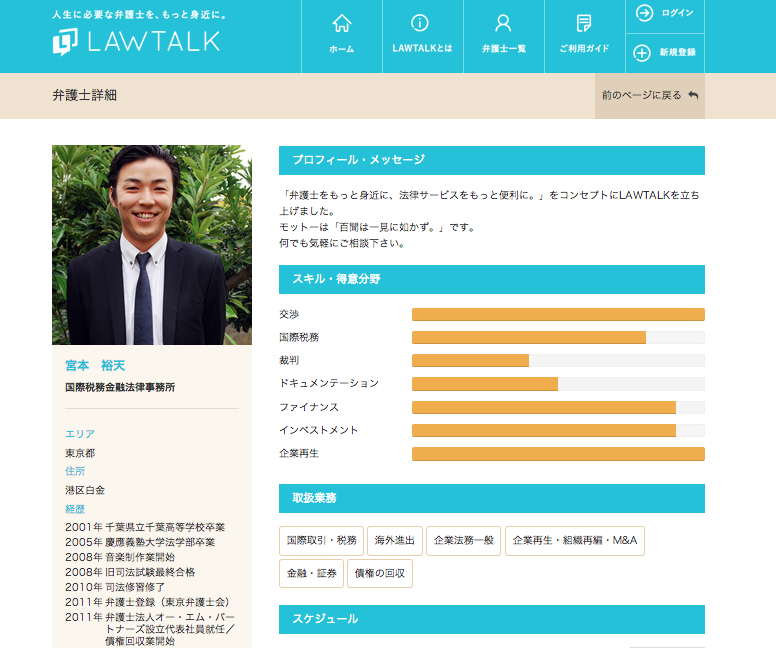Screen dimensions: 776x648
Task: Click the 住所 label
Action: (75, 471)
